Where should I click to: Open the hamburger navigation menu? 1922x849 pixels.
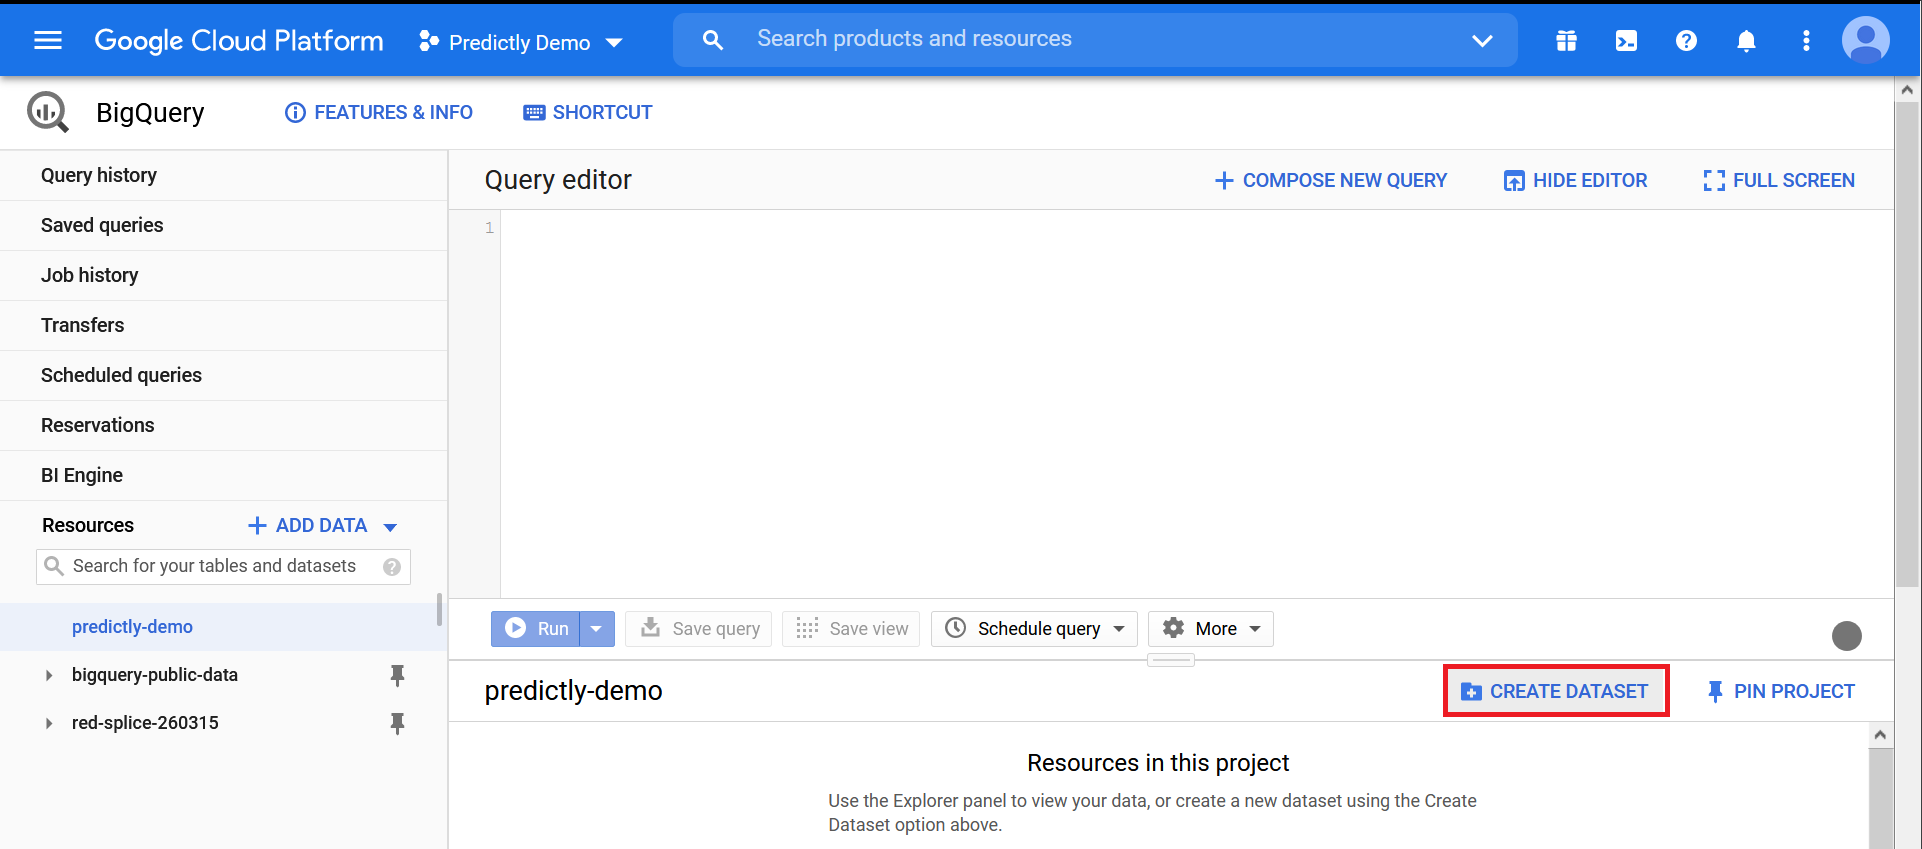click(48, 40)
